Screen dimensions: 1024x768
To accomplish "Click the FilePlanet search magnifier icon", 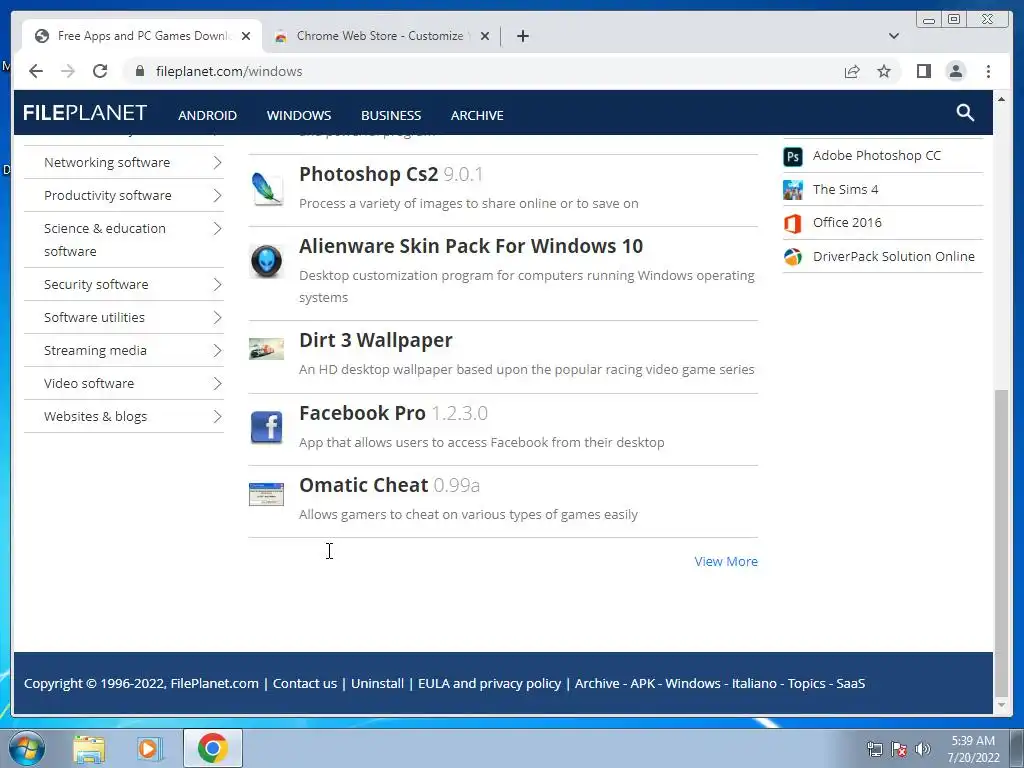I will click(x=965, y=113).
